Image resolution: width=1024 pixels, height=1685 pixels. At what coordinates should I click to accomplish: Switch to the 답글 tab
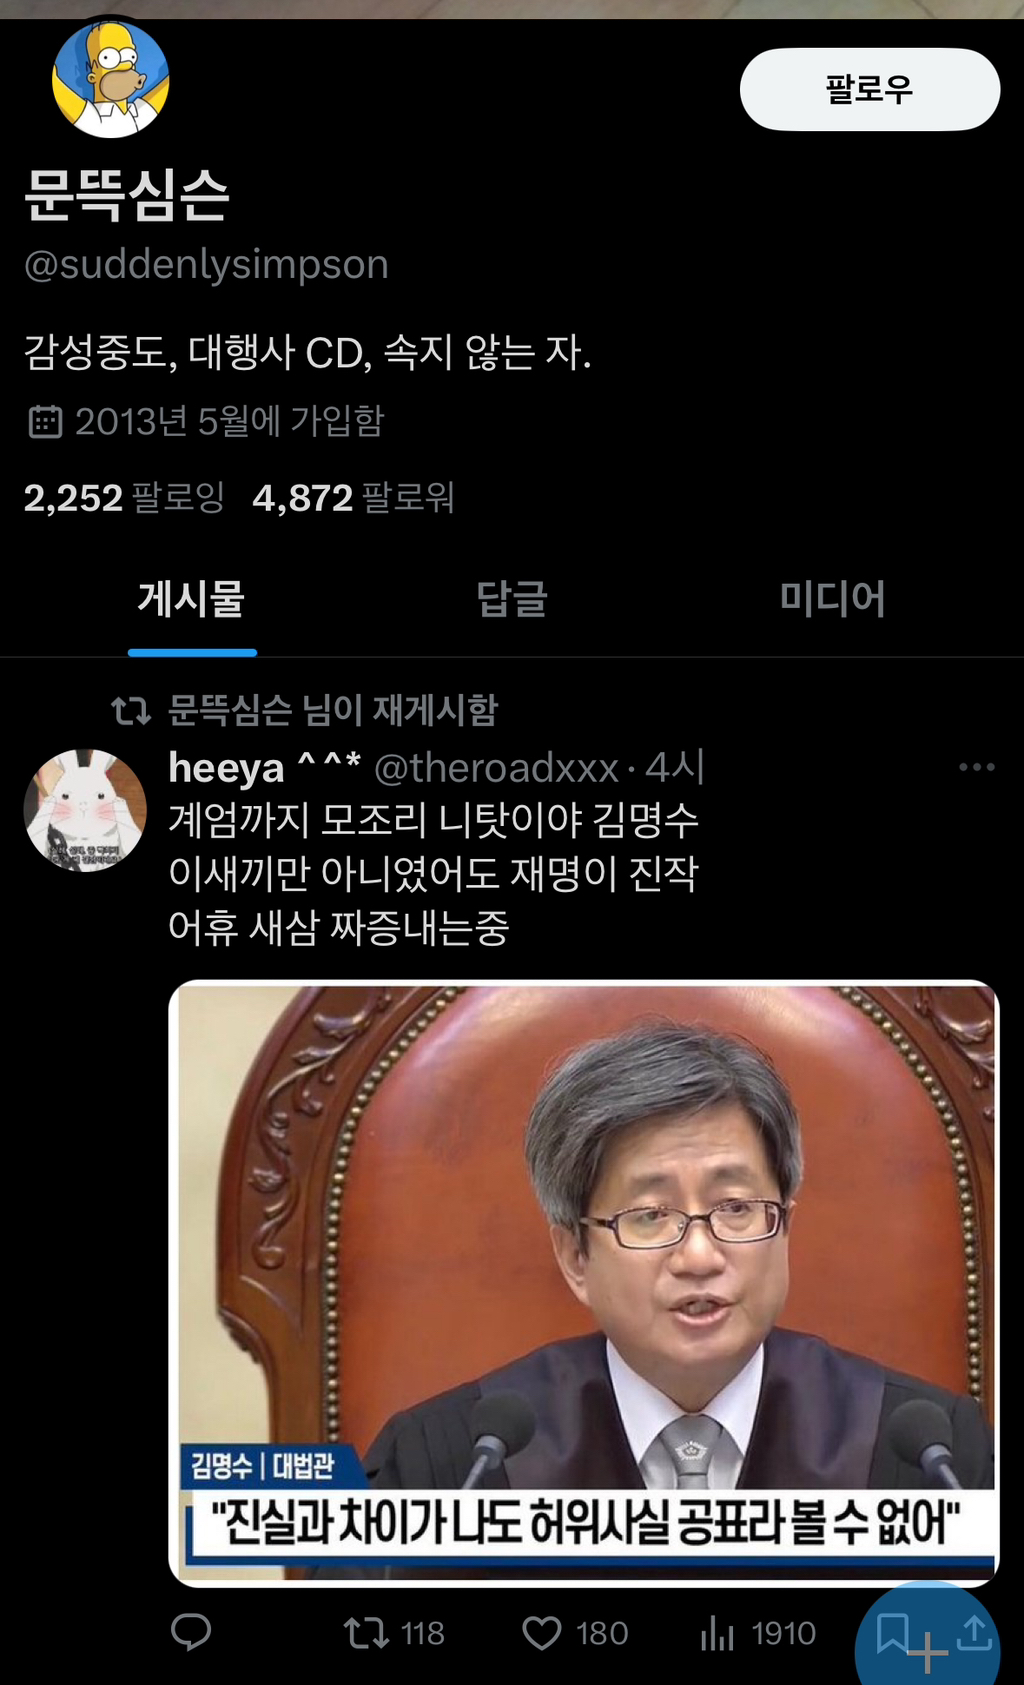pos(512,599)
